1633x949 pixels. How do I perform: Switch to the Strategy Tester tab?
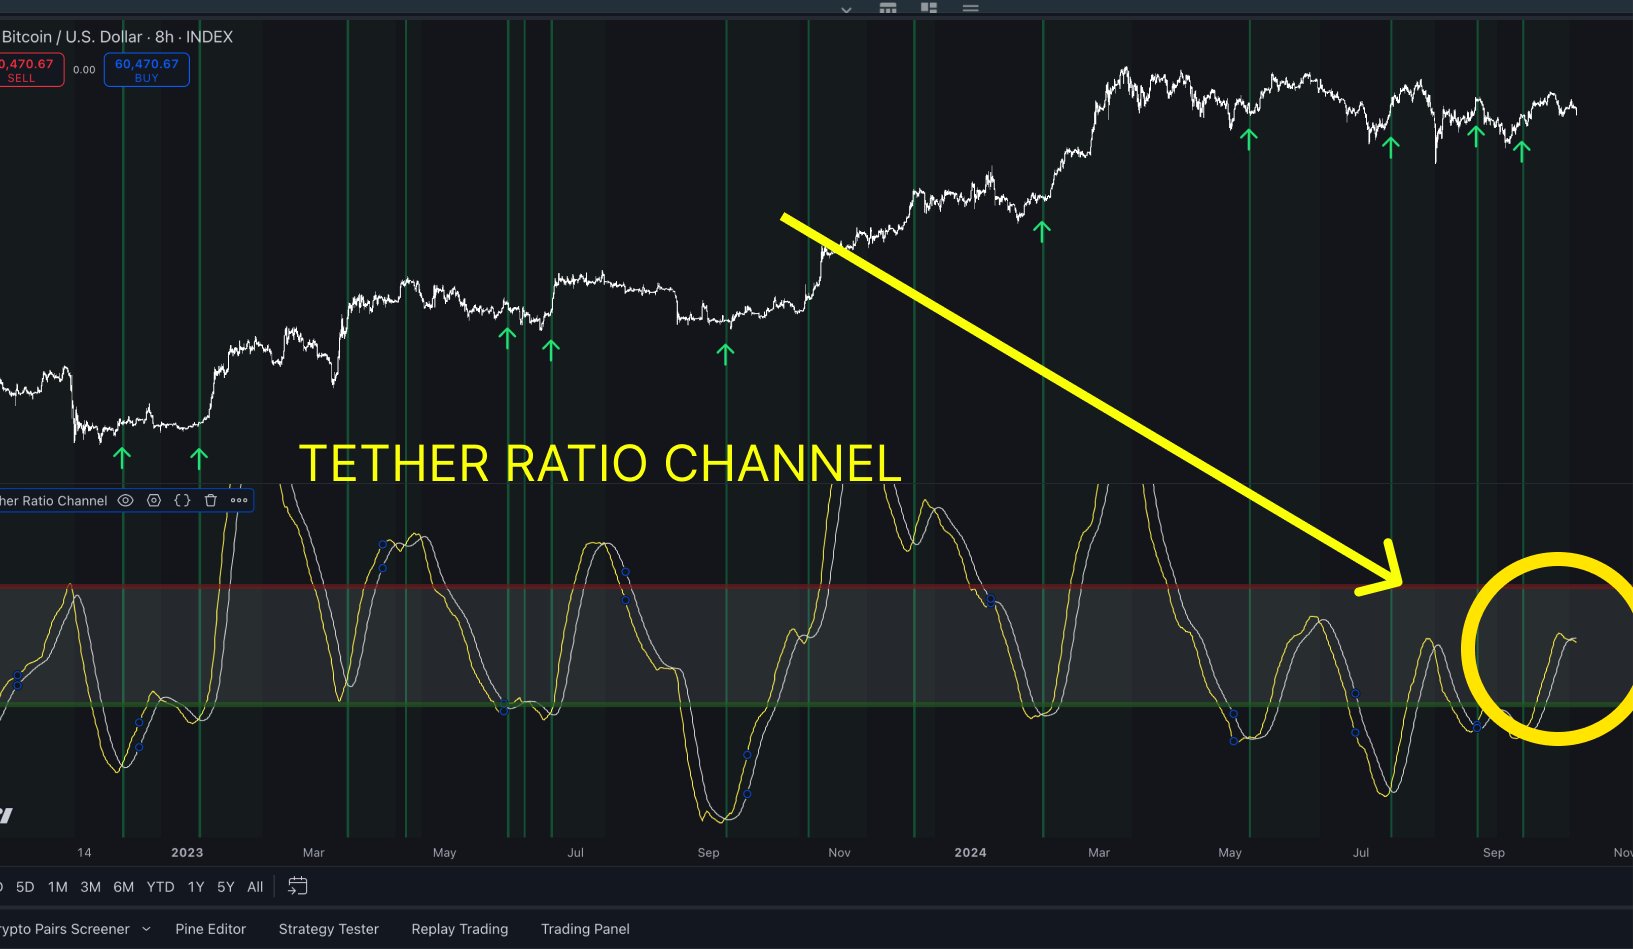pyautogui.click(x=328, y=929)
